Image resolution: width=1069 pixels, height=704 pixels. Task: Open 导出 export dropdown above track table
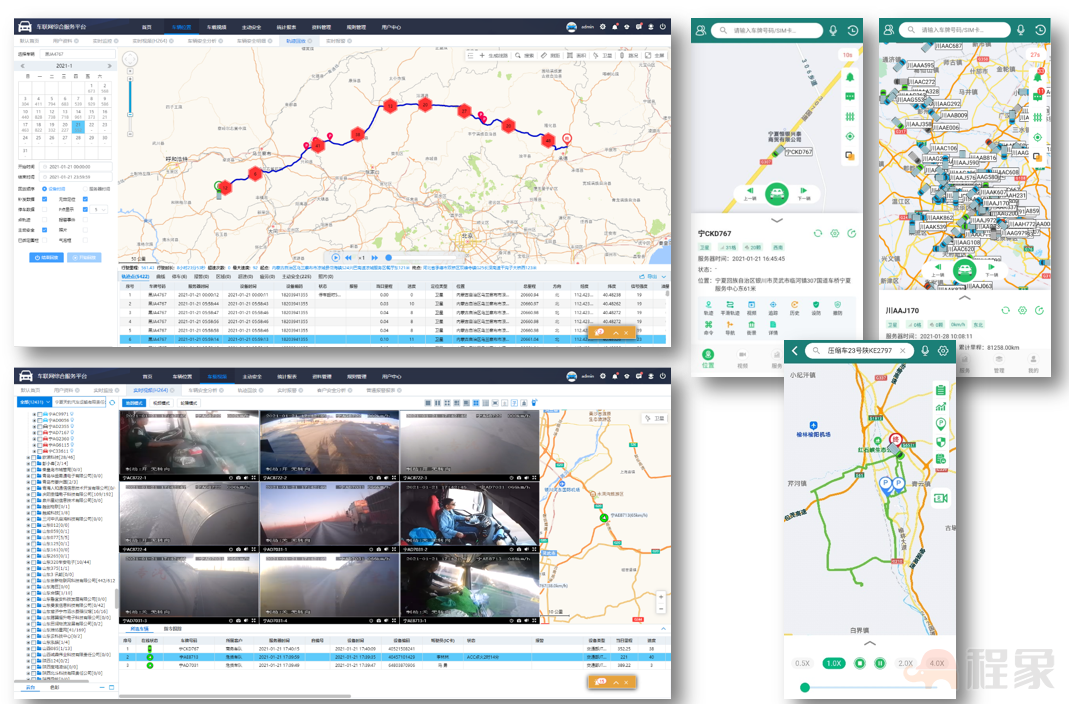[651, 276]
